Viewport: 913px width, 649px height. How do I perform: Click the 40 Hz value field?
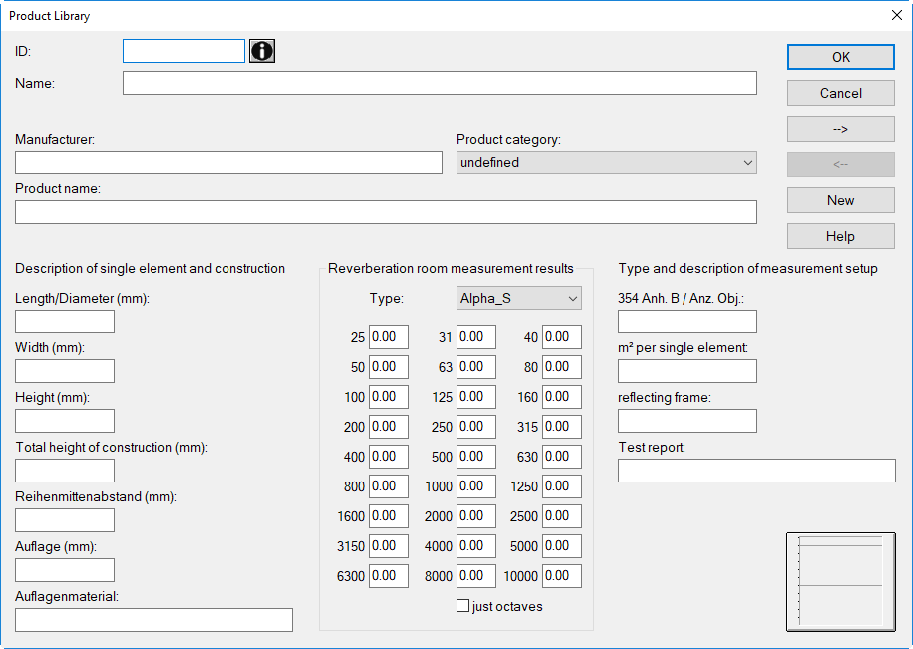(561, 337)
